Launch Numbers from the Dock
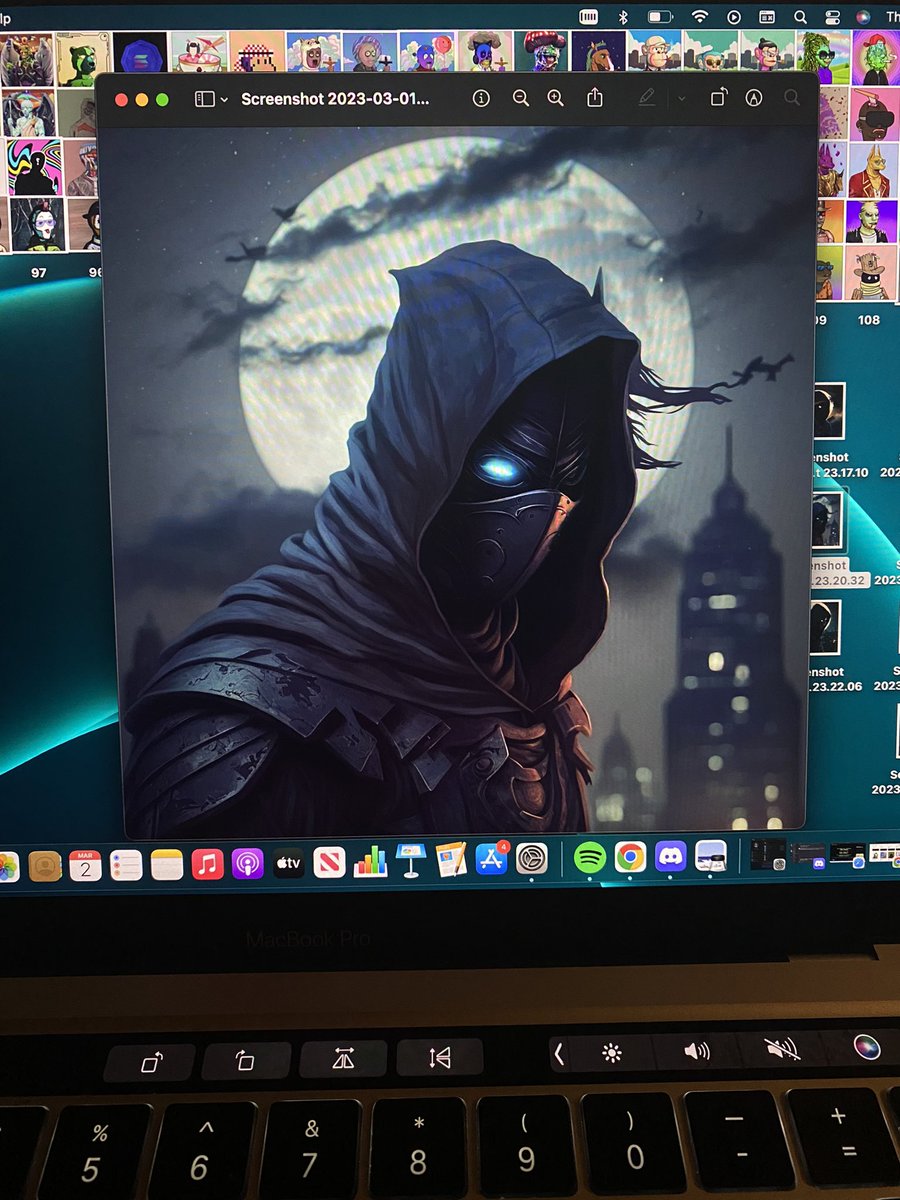Screen dimensions: 900x1200 (370, 861)
